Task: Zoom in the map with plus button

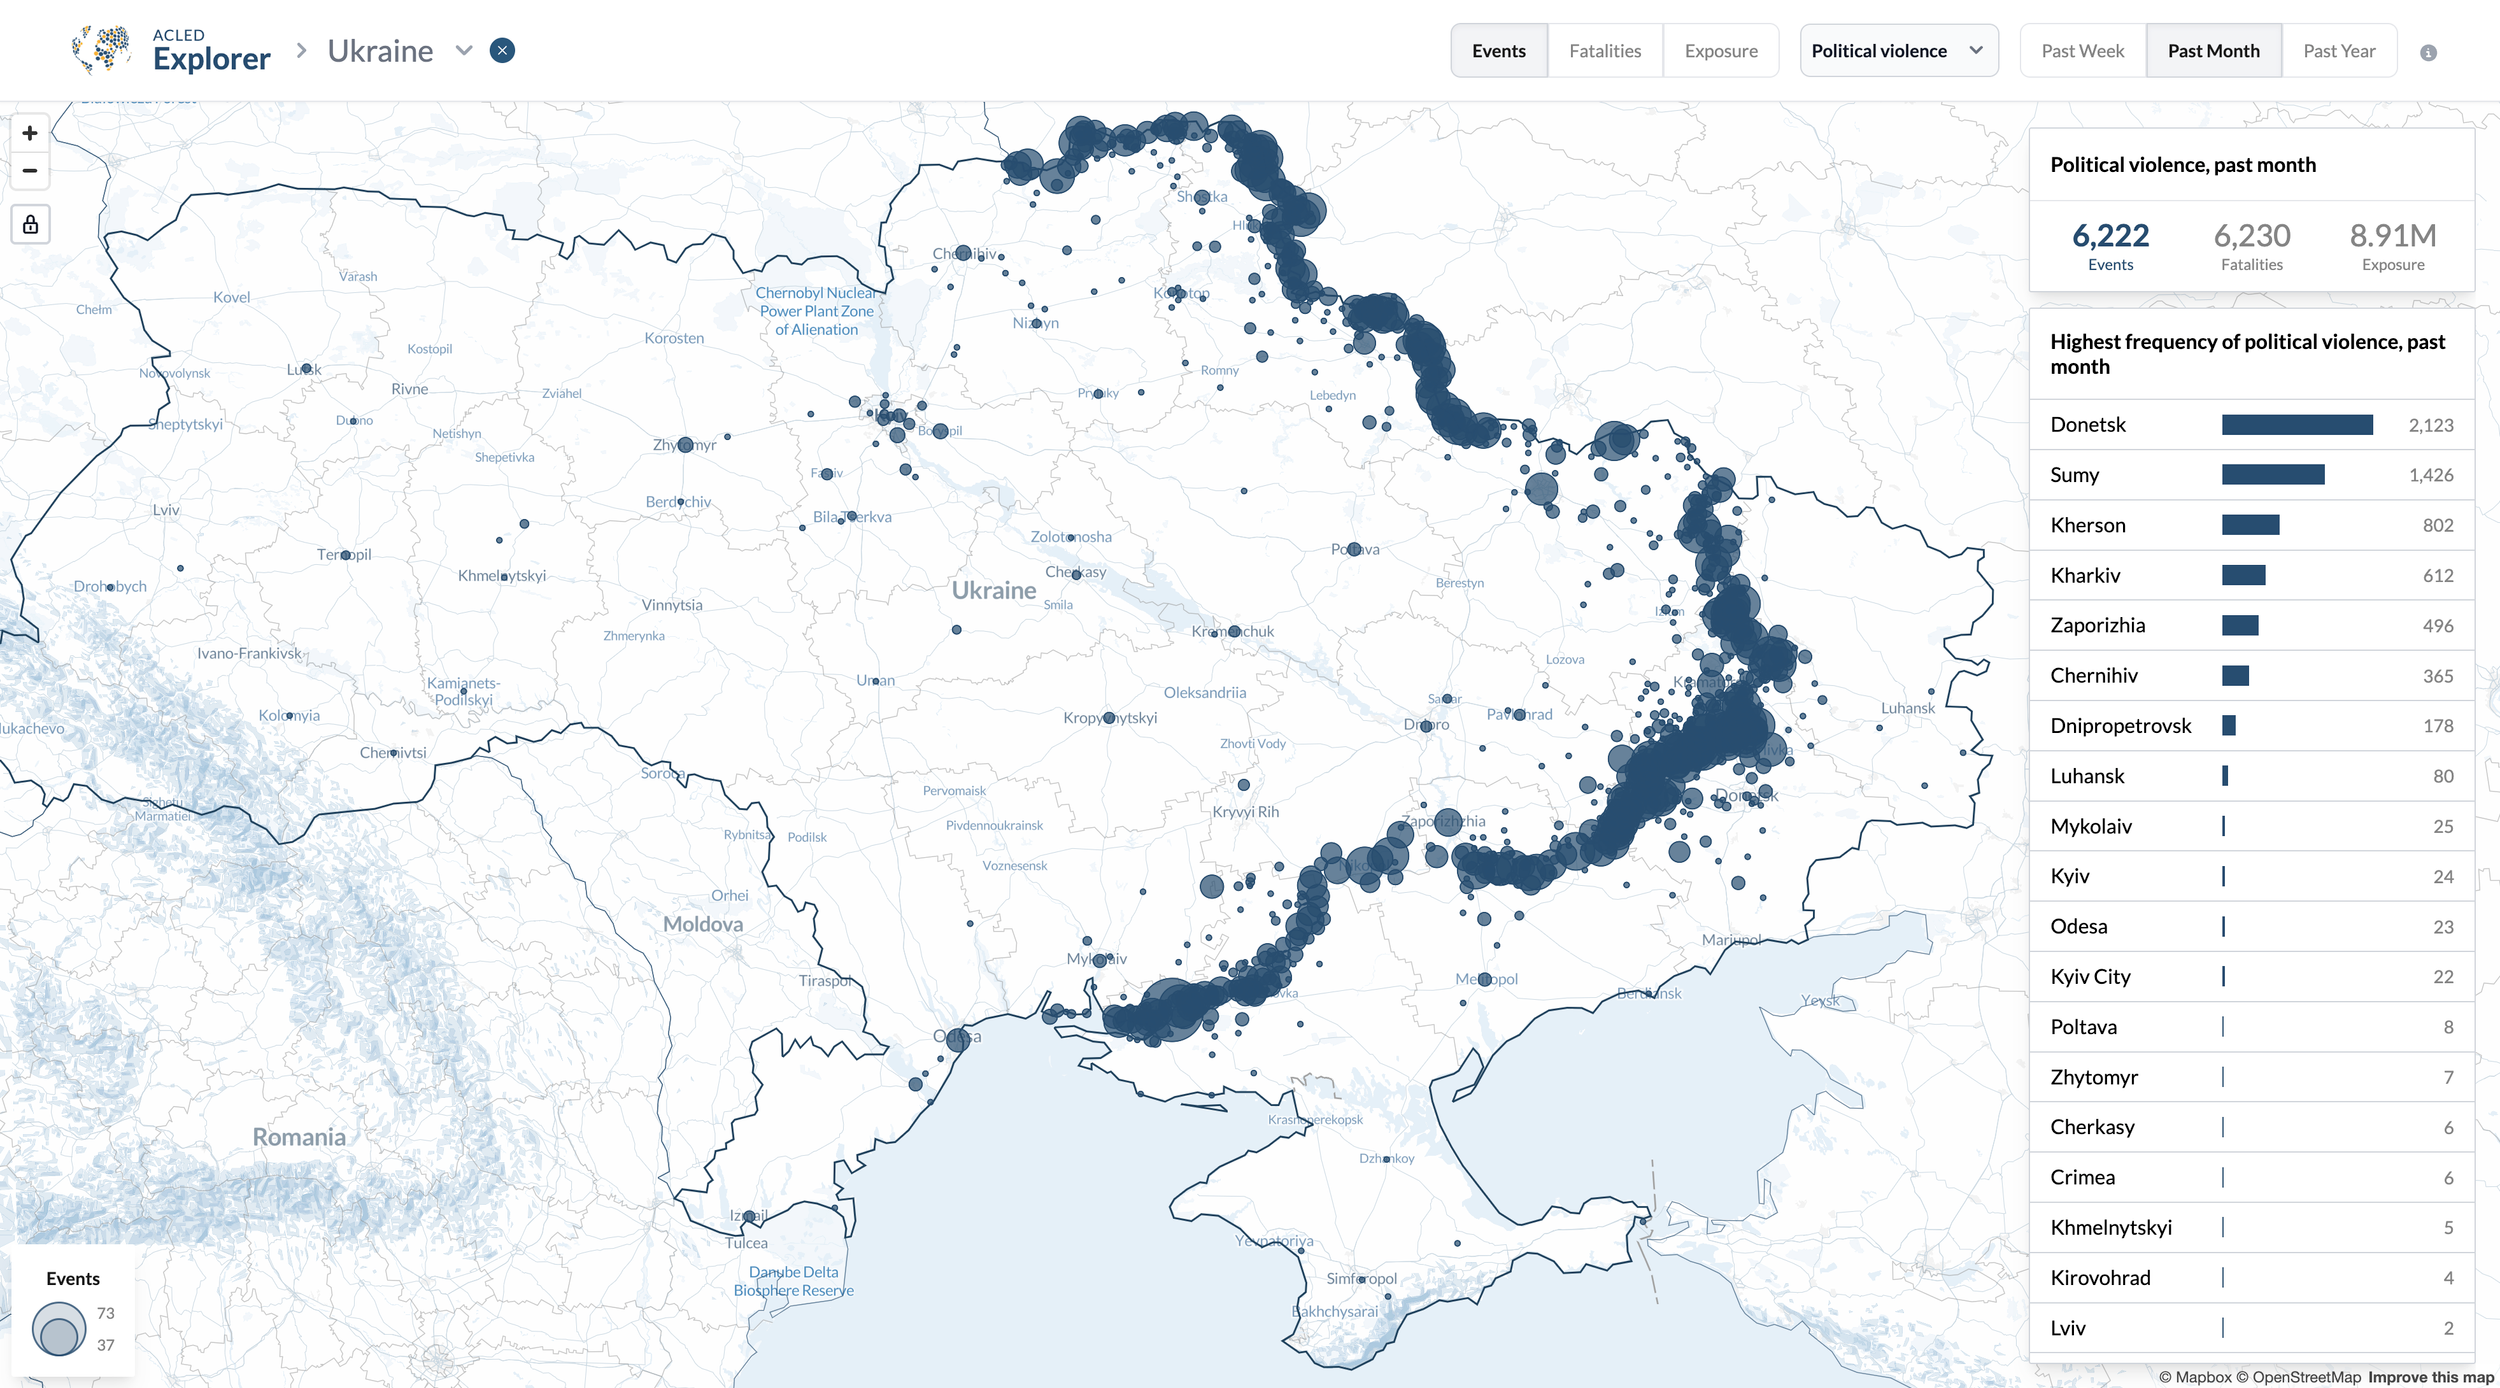Action: pyautogui.click(x=30, y=133)
